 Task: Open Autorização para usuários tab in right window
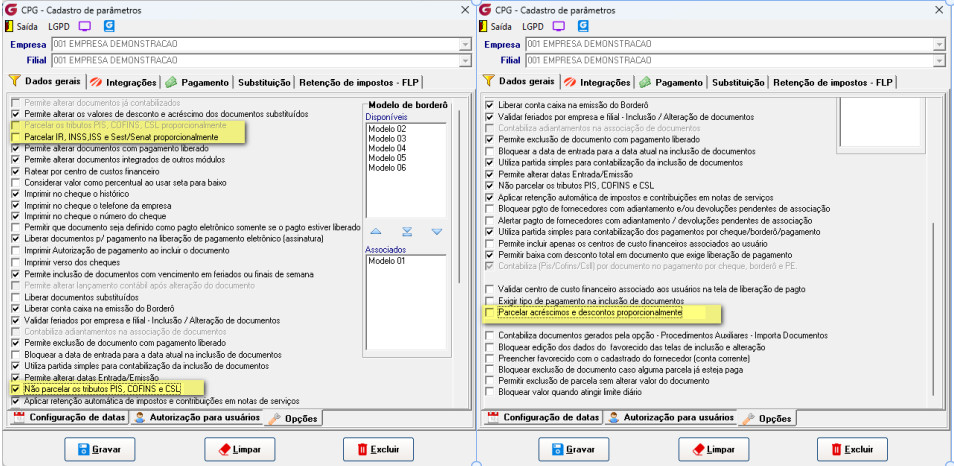point(671,417)
